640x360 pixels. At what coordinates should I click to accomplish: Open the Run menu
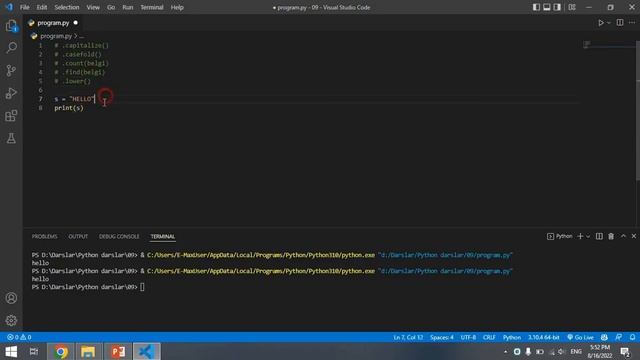click(128, 7)
